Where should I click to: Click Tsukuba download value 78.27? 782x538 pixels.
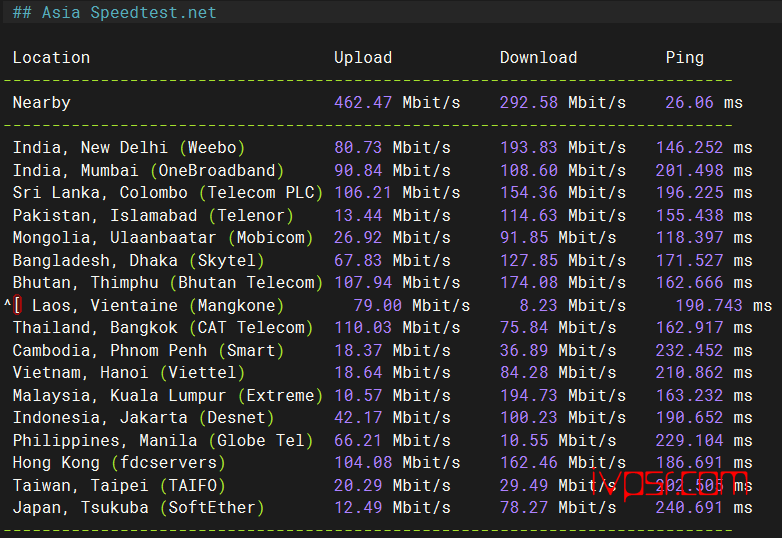[x=524, y=508]
